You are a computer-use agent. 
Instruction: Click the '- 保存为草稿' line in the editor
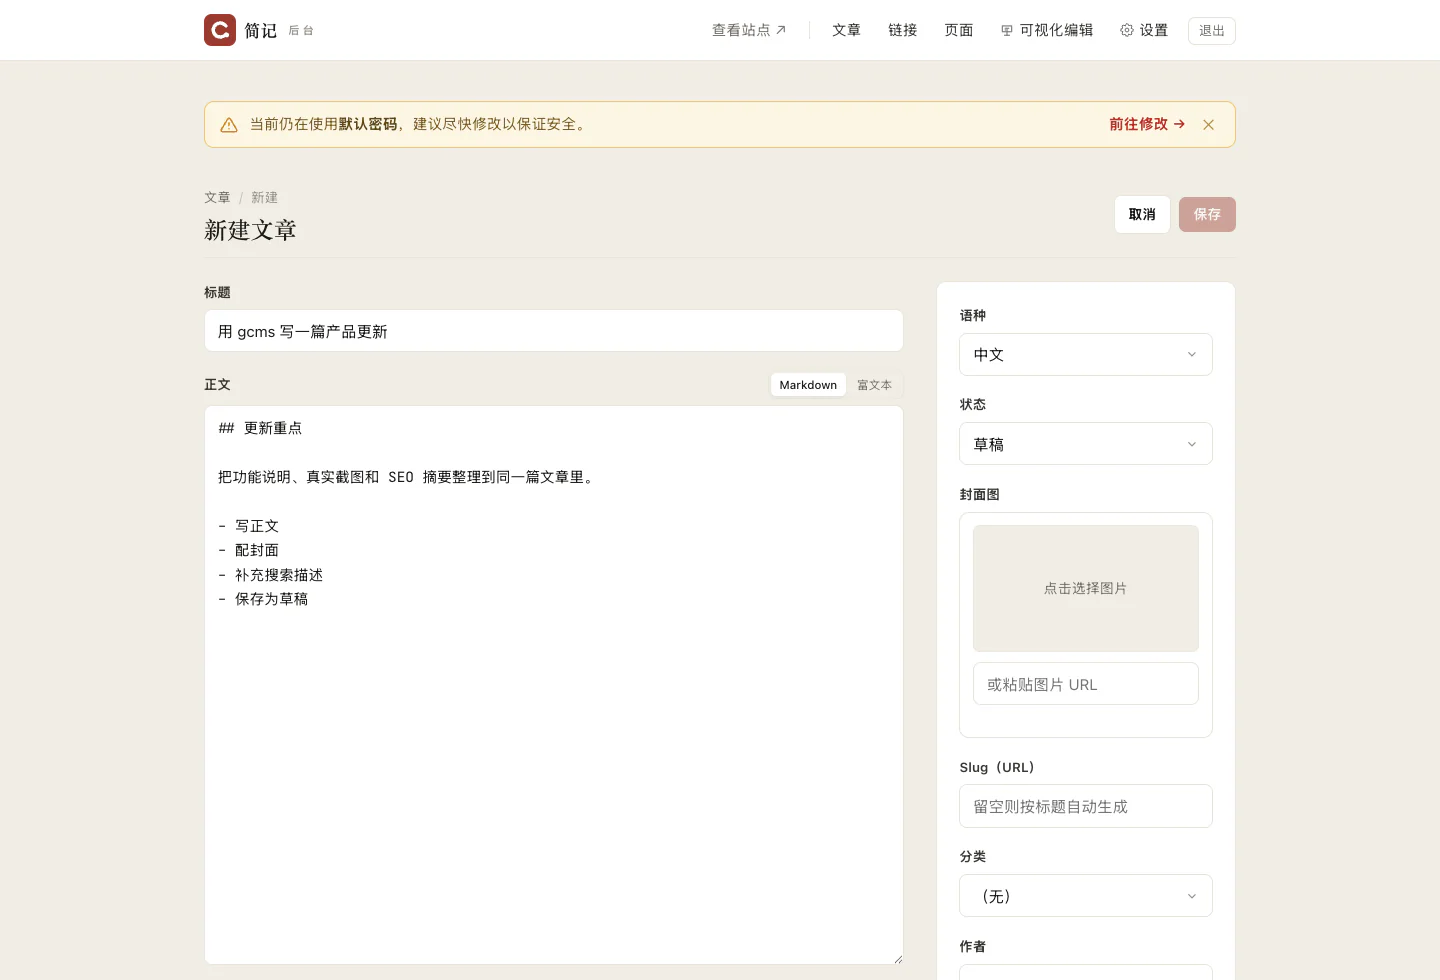[x=263, y=599]
